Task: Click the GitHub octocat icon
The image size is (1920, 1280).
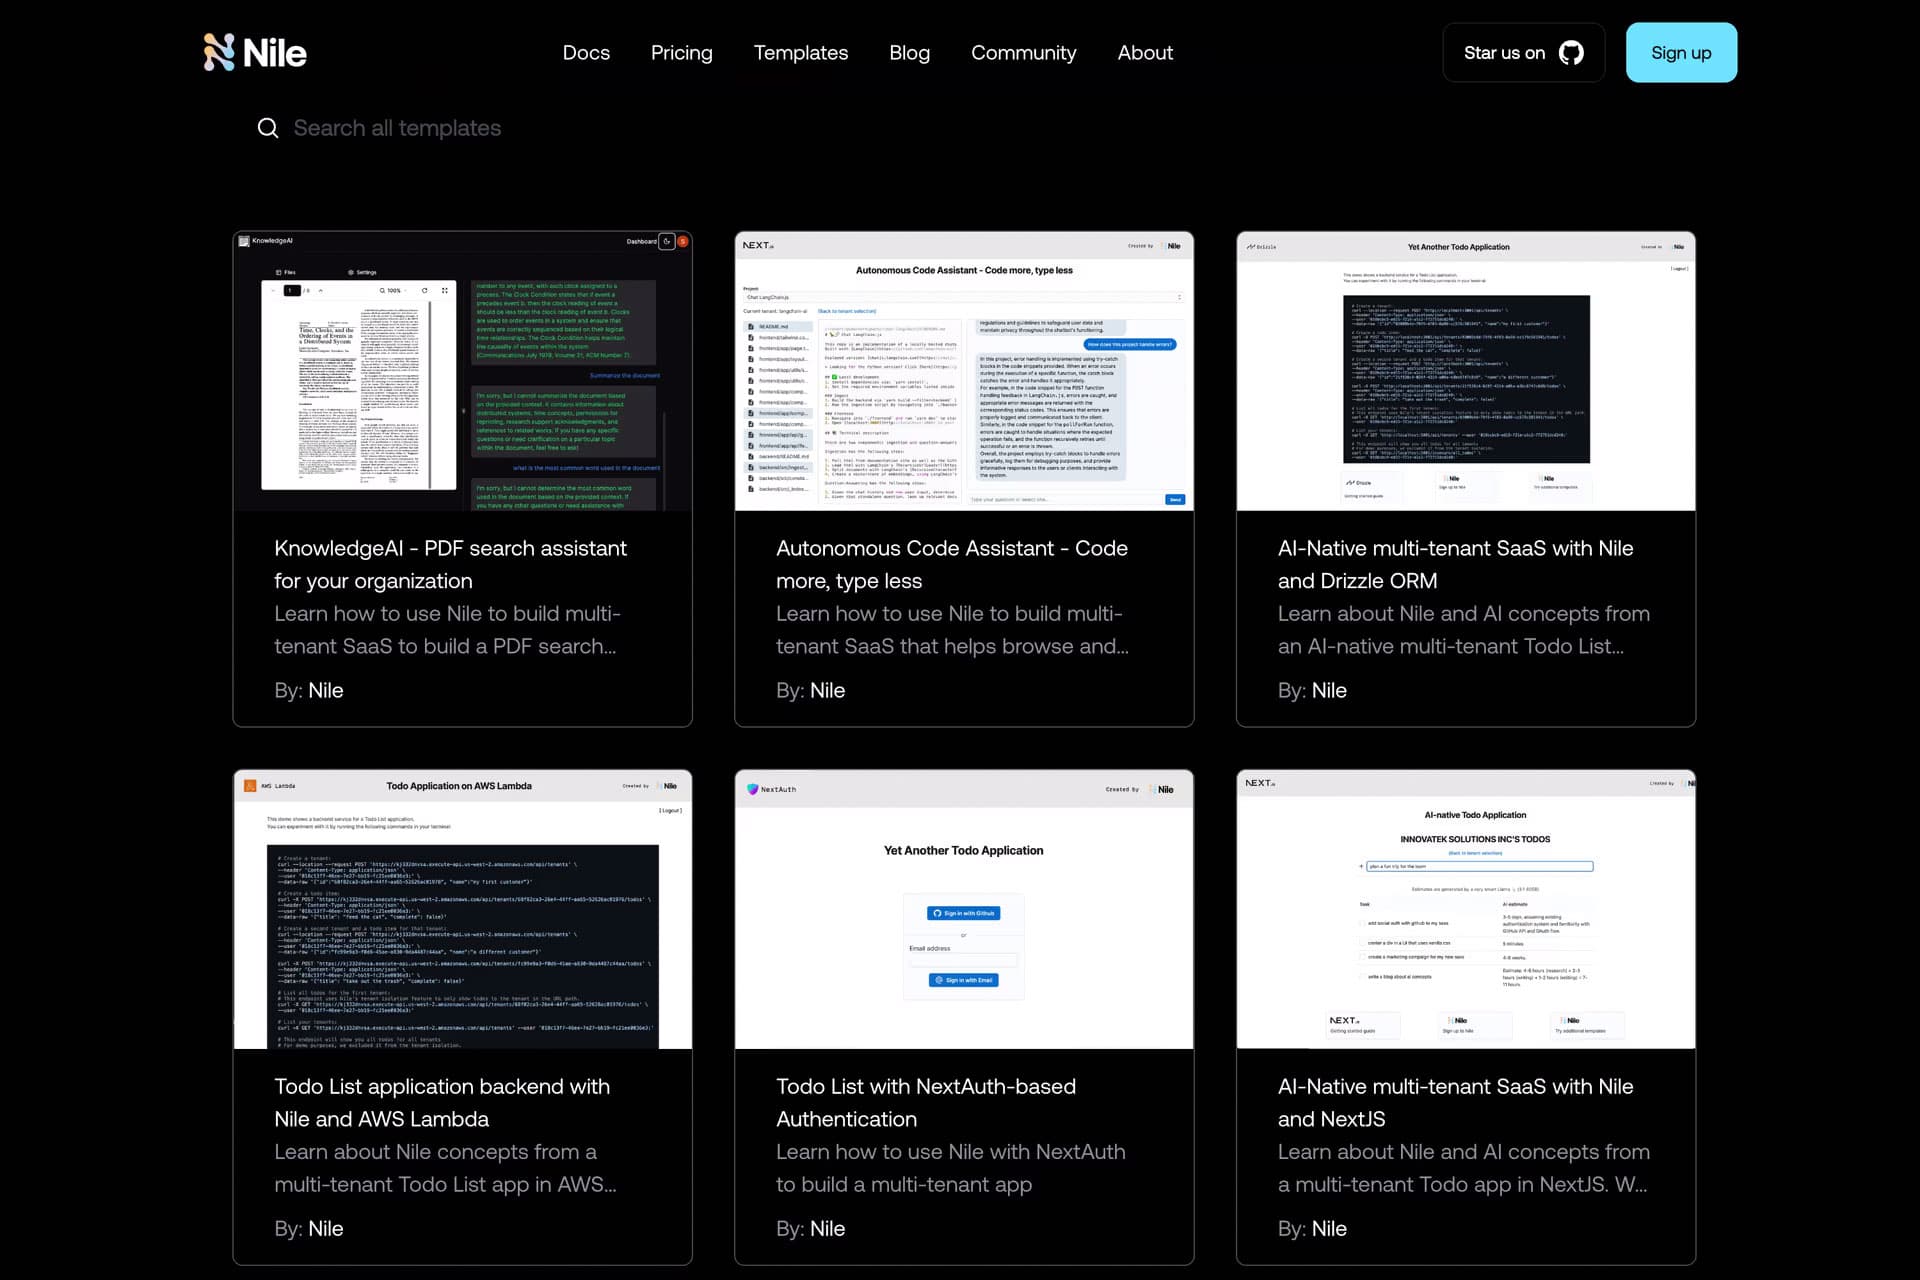Action: point(1571,53)
